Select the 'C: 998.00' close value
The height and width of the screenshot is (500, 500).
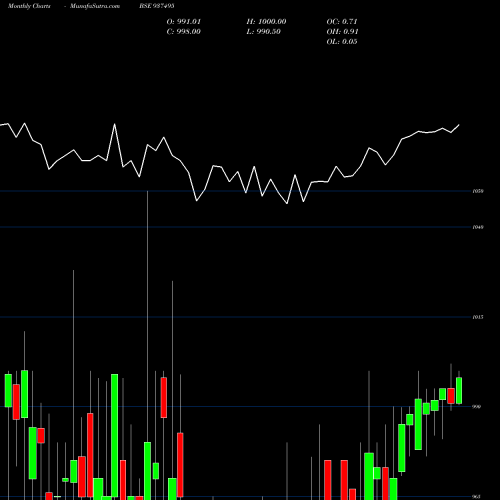pyautogui.click(x=184, y=32)
